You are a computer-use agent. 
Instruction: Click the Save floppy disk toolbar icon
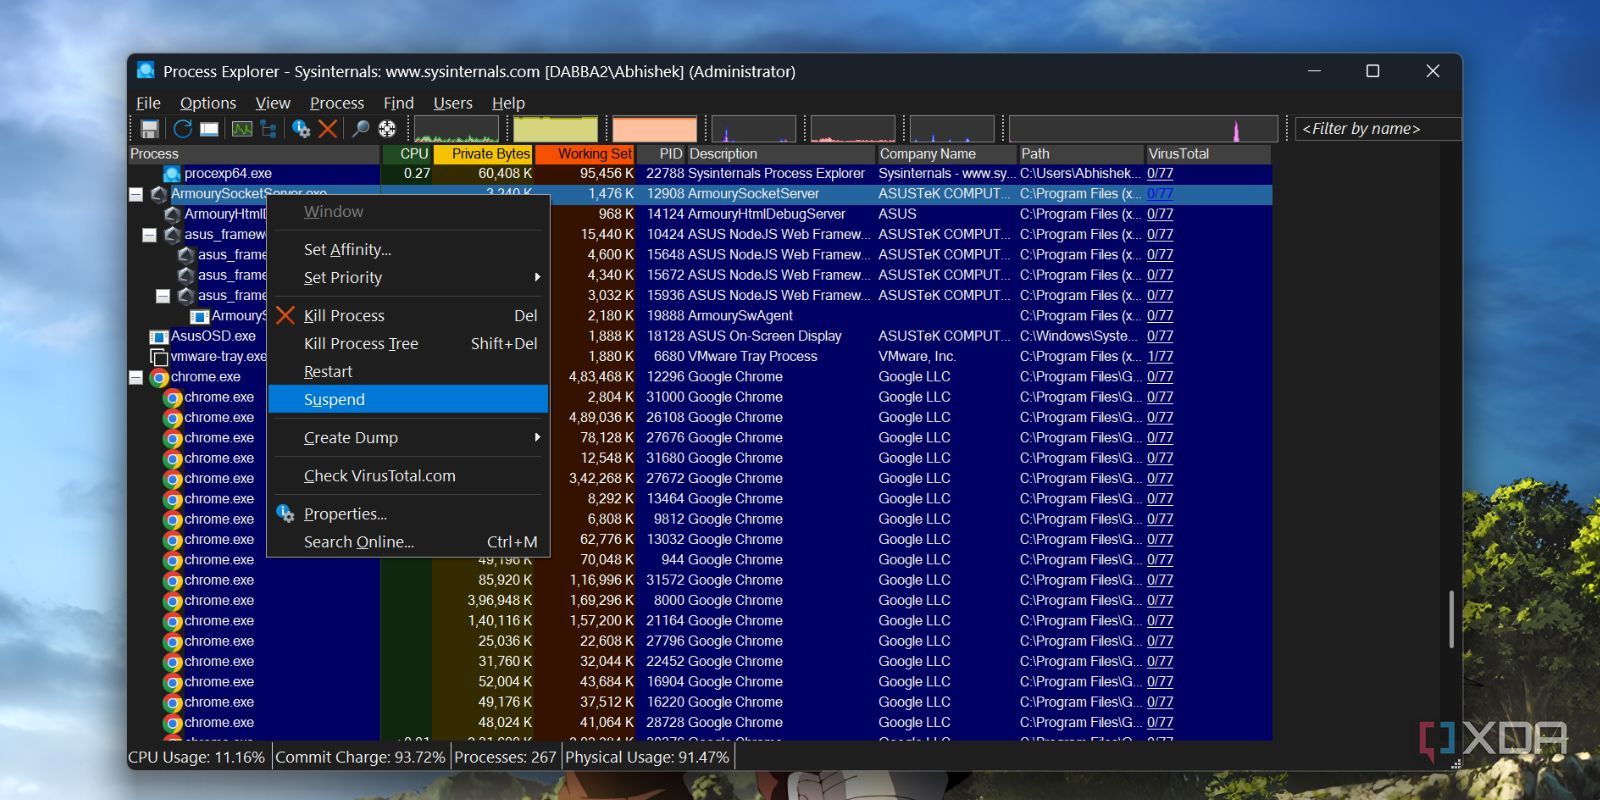[x=149, y=129]
